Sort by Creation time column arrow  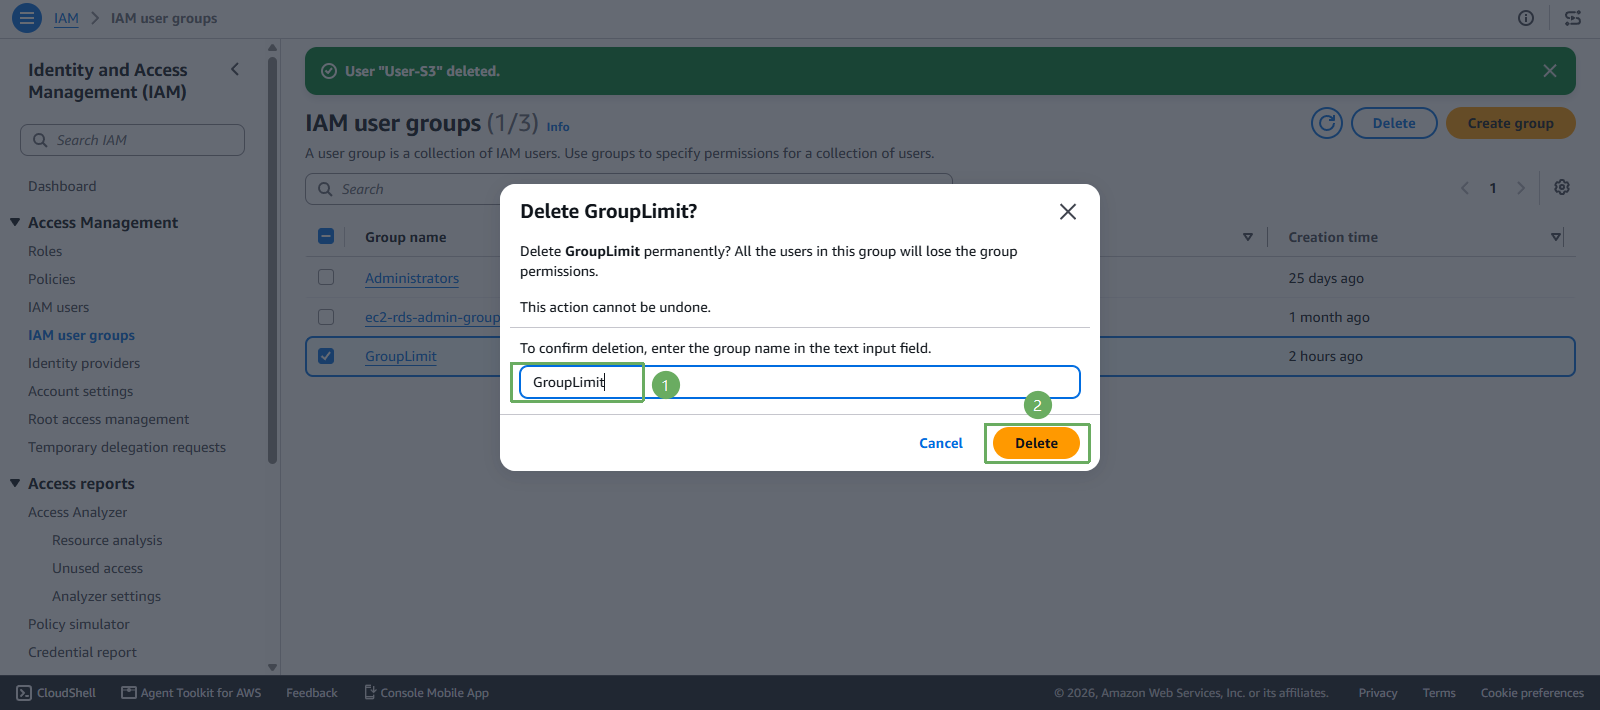1555,237
